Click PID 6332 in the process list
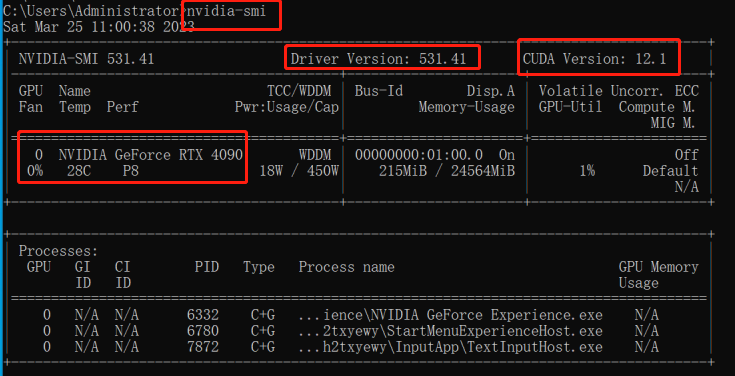Image resolution: width=735 pixels, height=376 pixels. (202, 315)
